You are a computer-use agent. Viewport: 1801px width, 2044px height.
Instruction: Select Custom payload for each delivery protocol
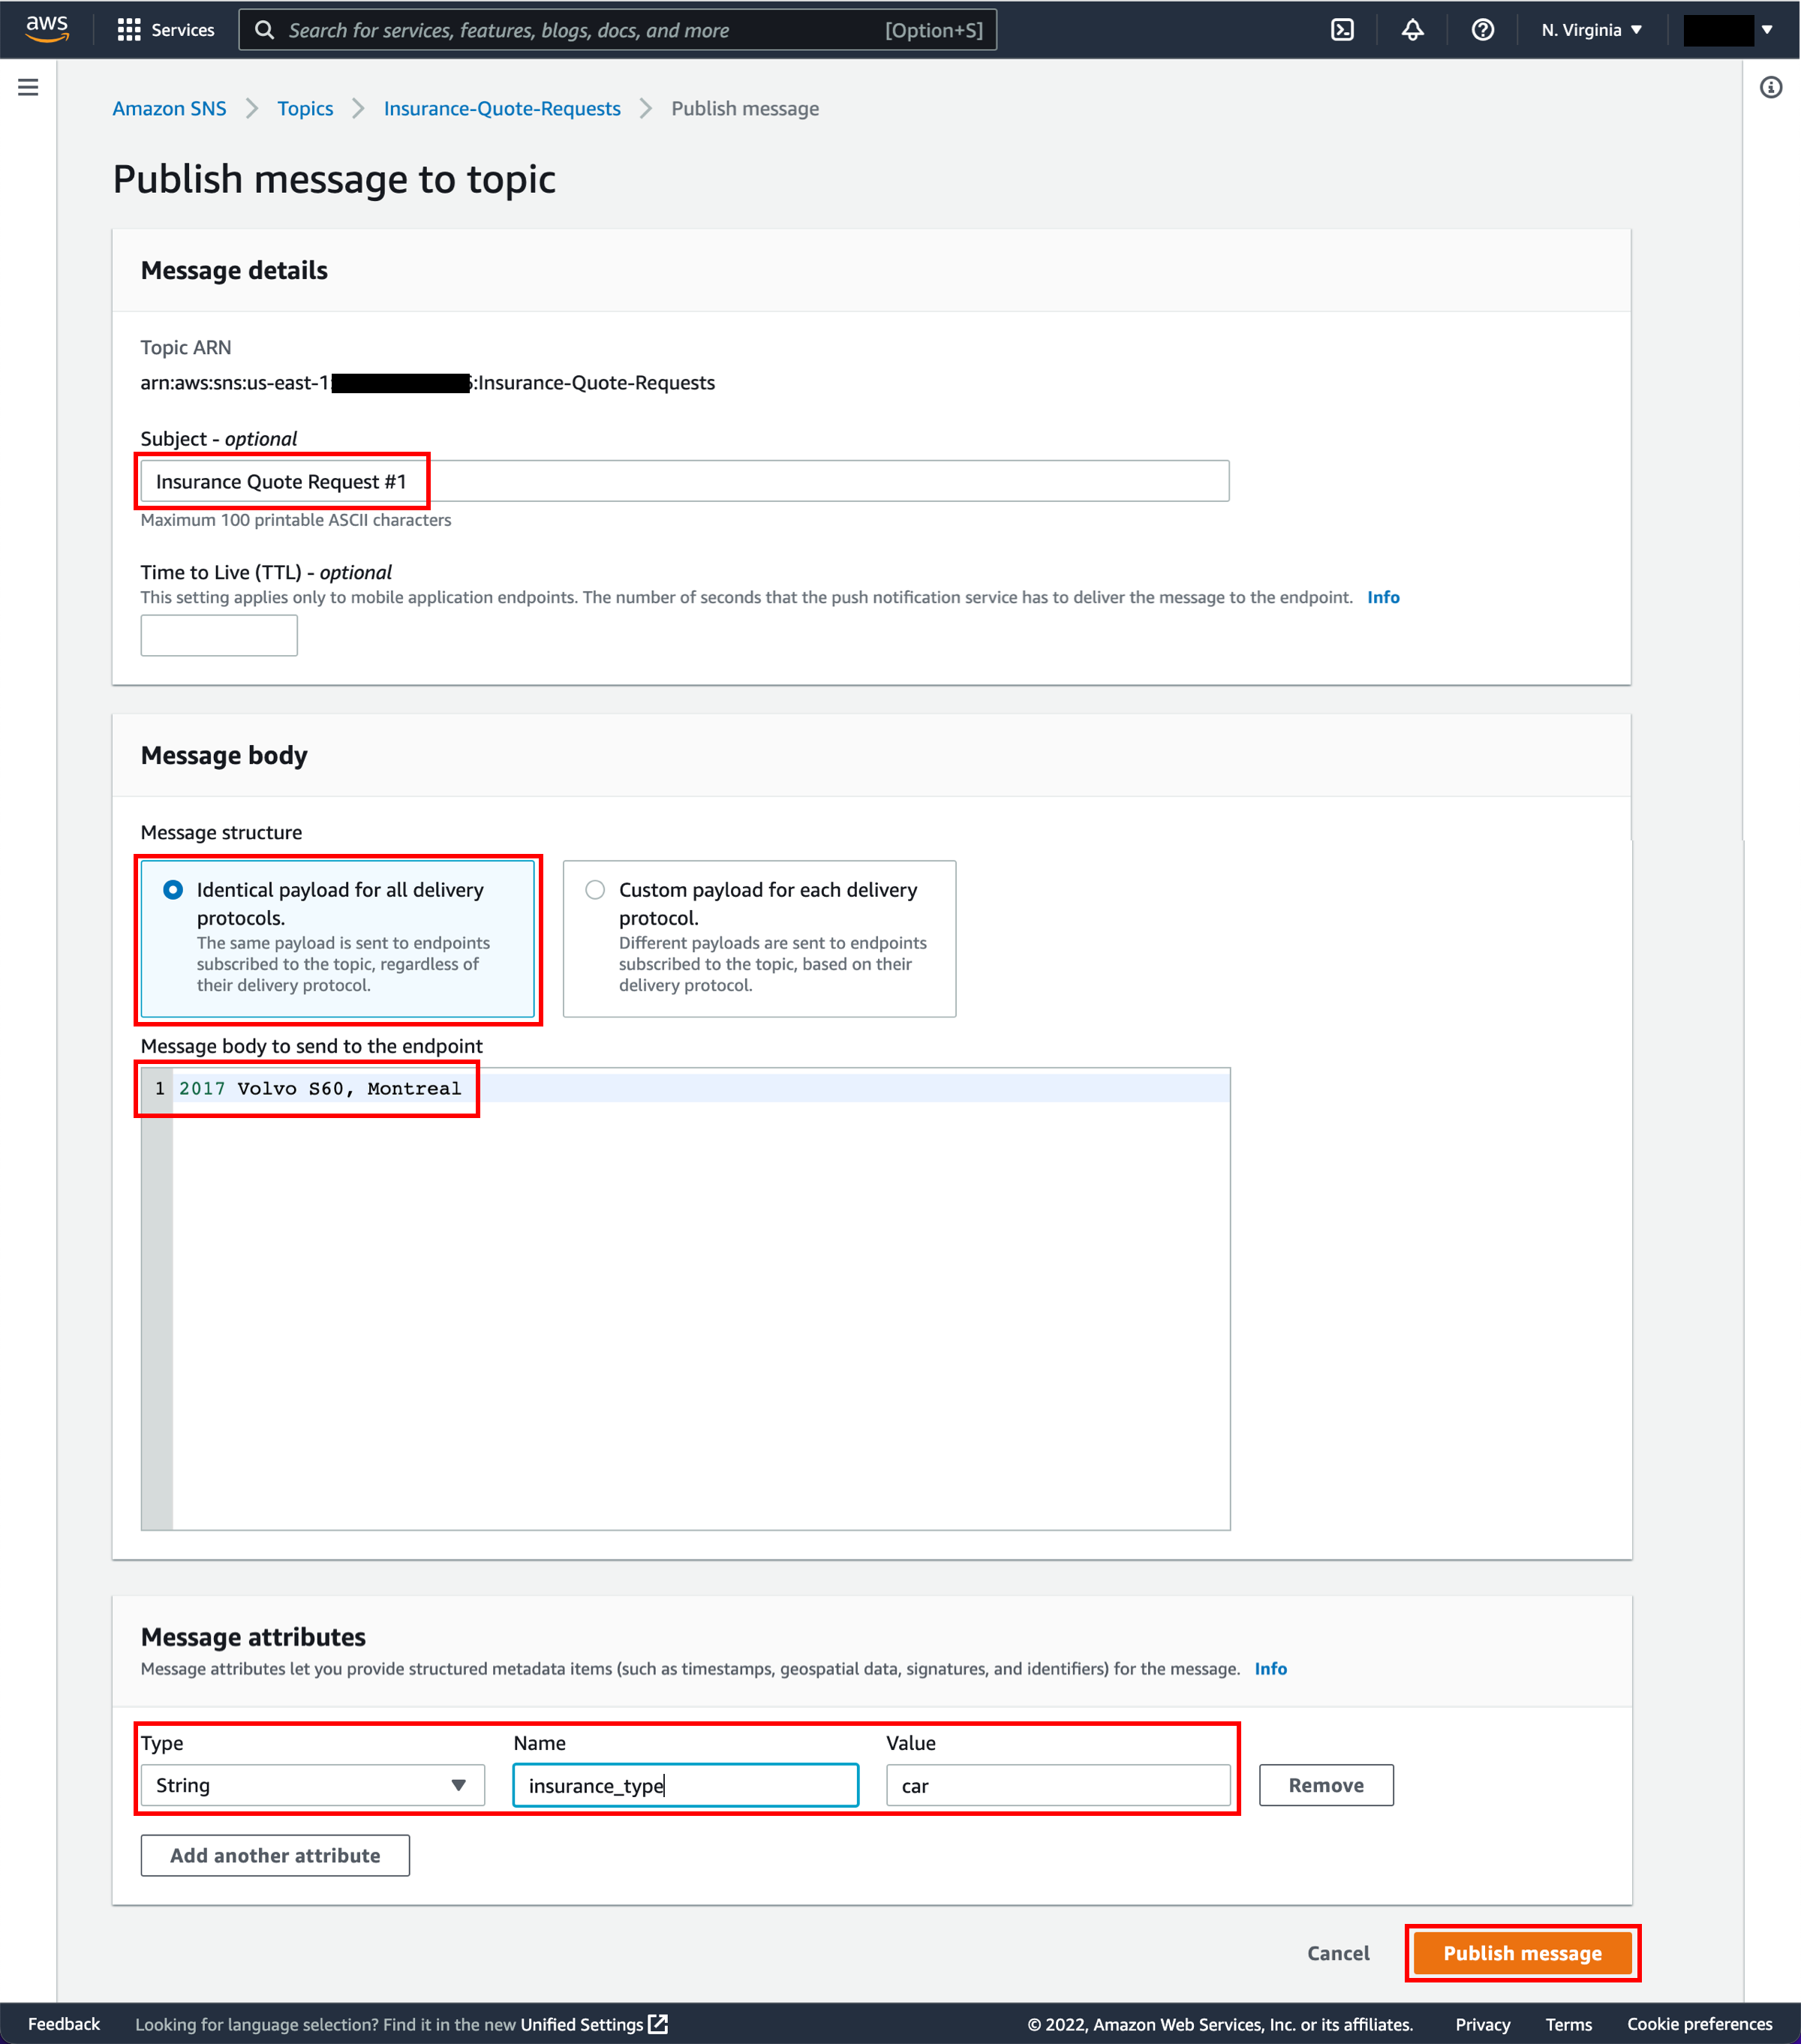(597, 890)
